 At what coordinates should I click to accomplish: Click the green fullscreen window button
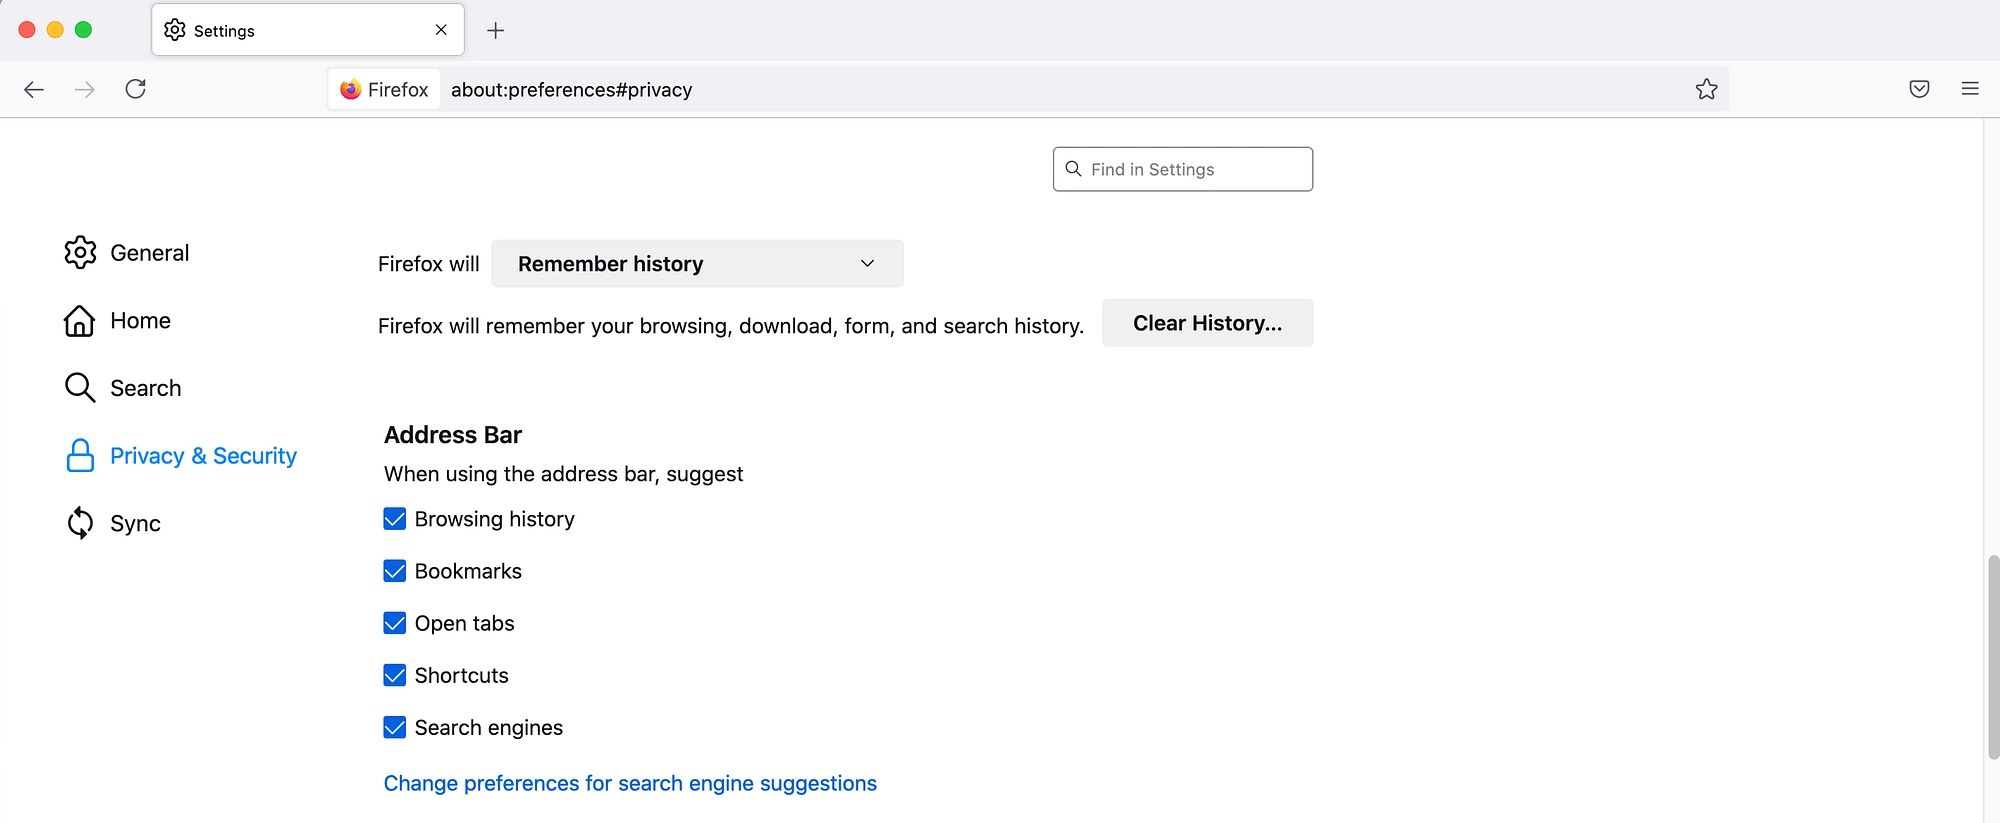point(83,30)
